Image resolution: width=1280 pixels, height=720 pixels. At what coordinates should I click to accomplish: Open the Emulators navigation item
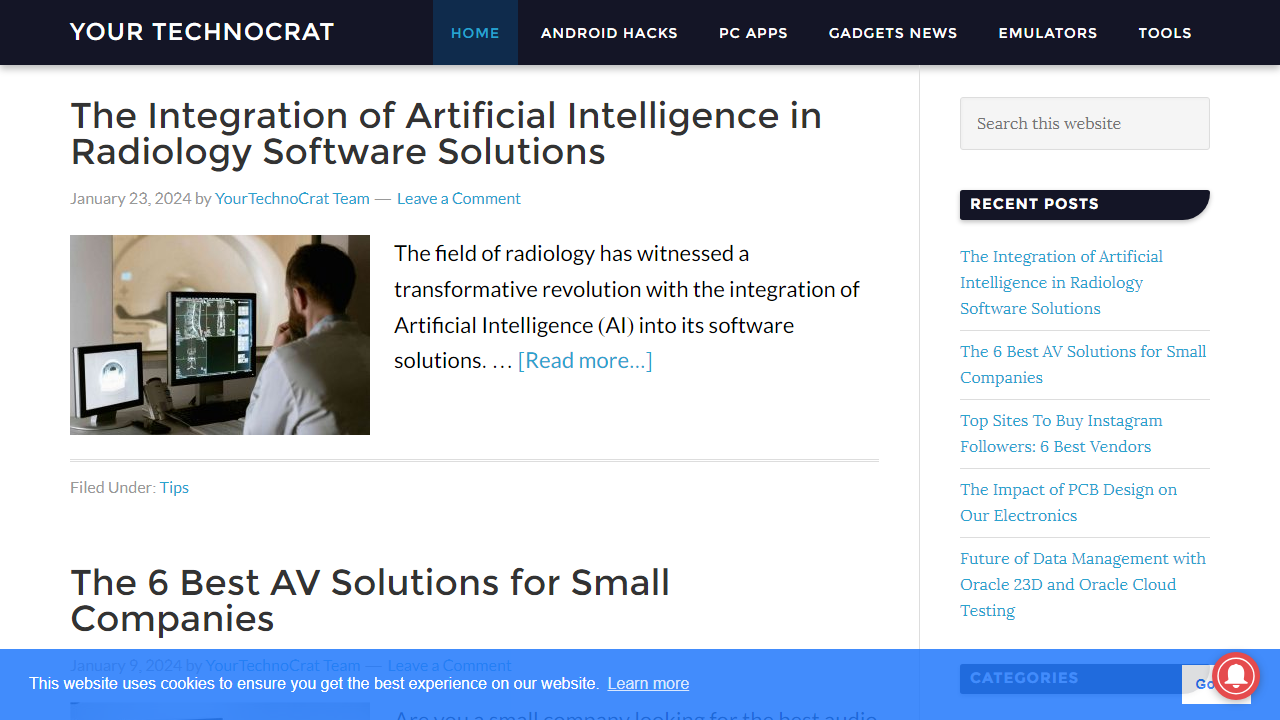pyautogui.click(x=1047, y=33)
